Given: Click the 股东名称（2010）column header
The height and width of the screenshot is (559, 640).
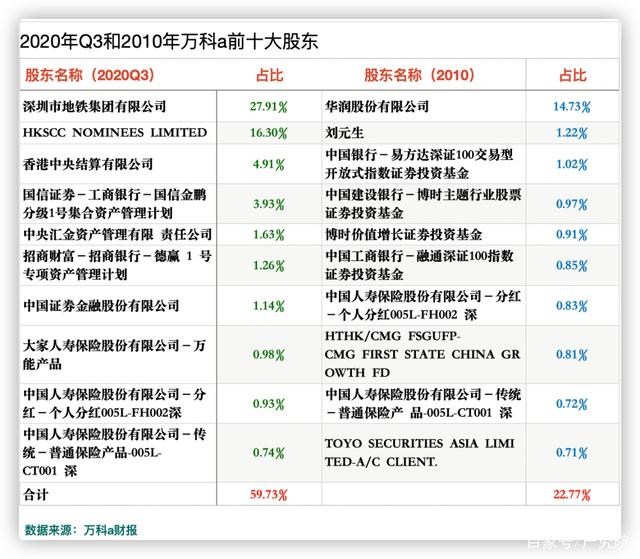Looking at the screenshot, I should pyautogui.click(x=419, y=75).
